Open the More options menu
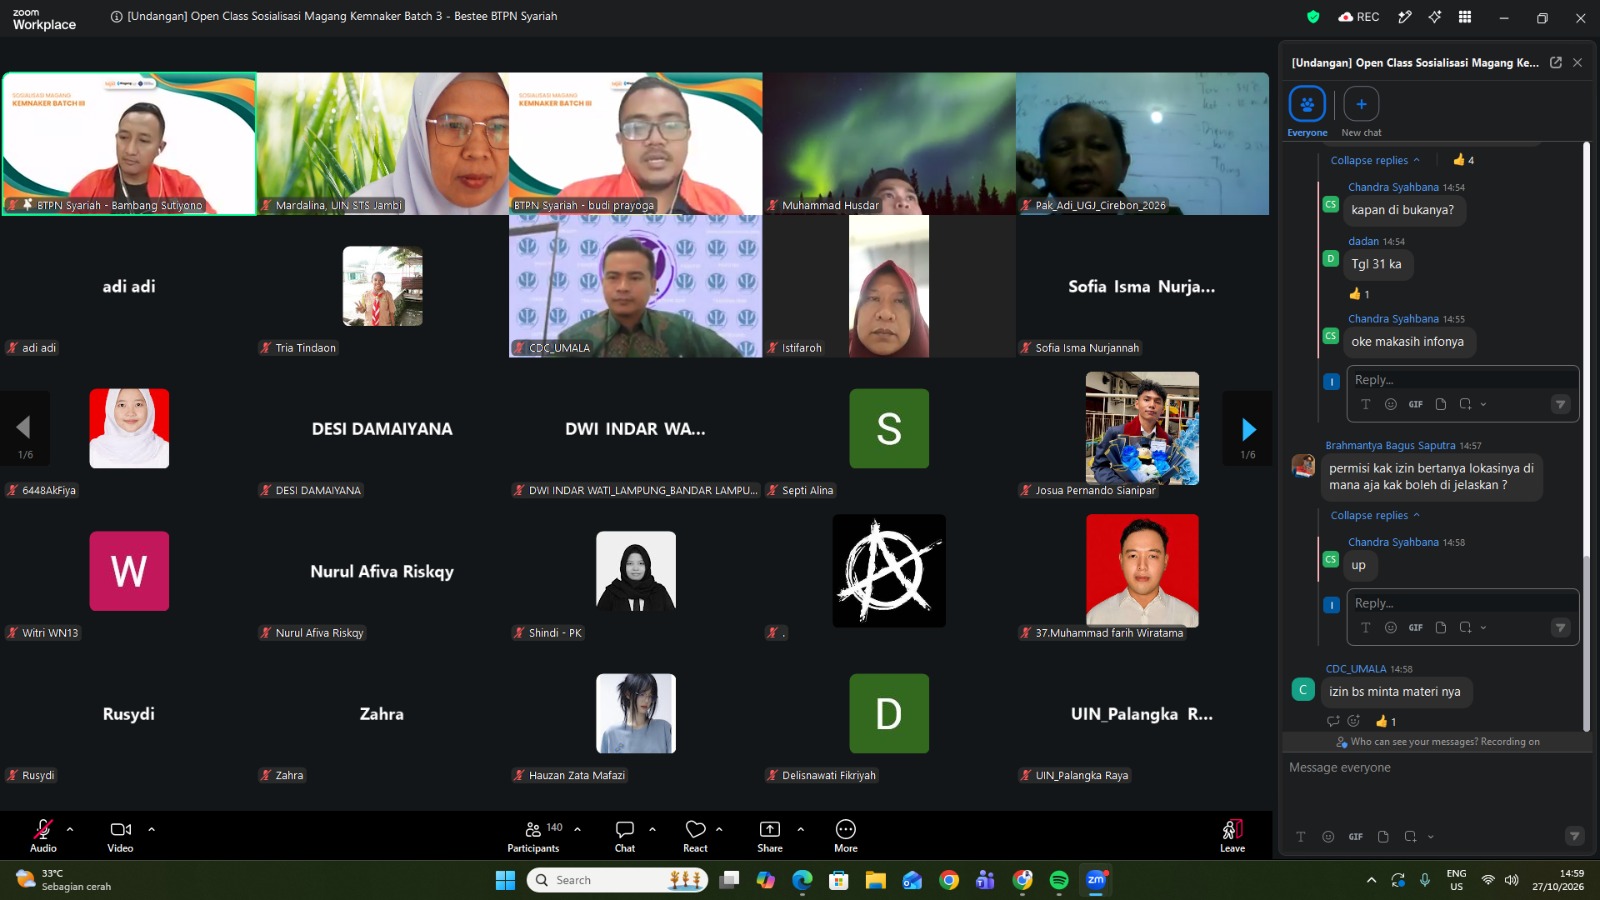This screenshot has height=900, width=1600. (x=846, y=836)
